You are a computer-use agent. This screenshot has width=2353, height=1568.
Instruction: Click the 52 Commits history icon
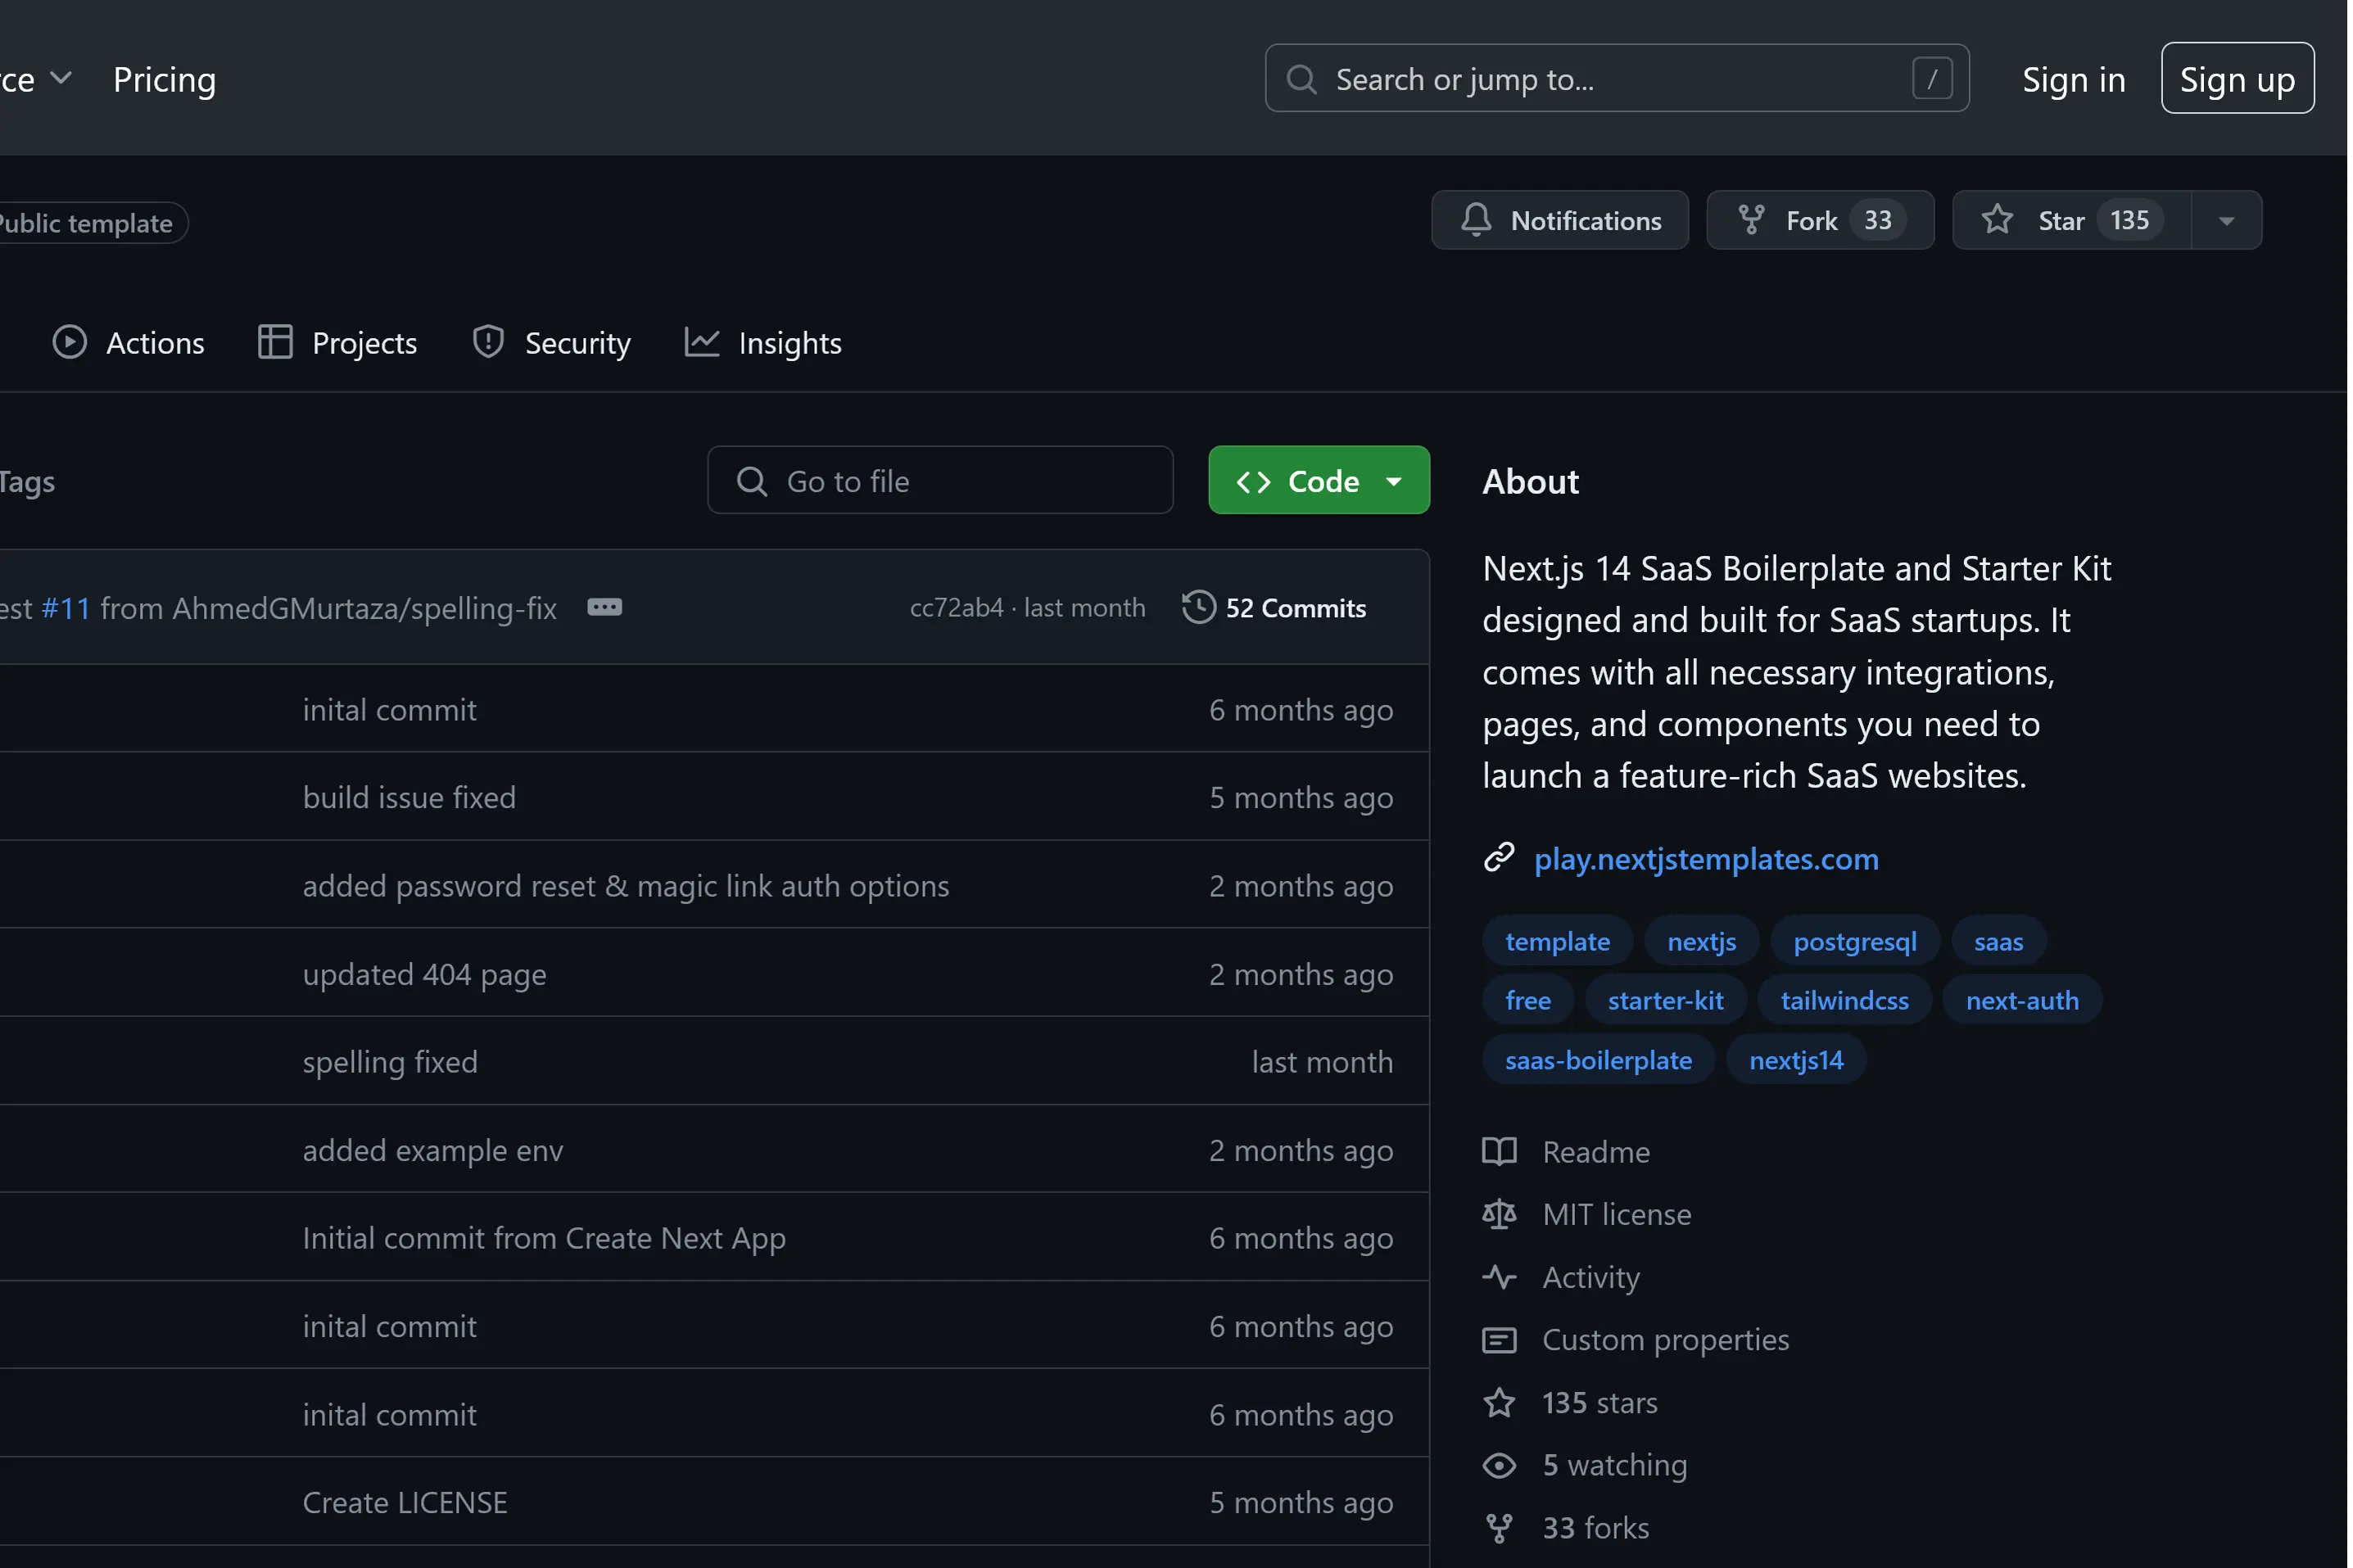pos(1198,608)
